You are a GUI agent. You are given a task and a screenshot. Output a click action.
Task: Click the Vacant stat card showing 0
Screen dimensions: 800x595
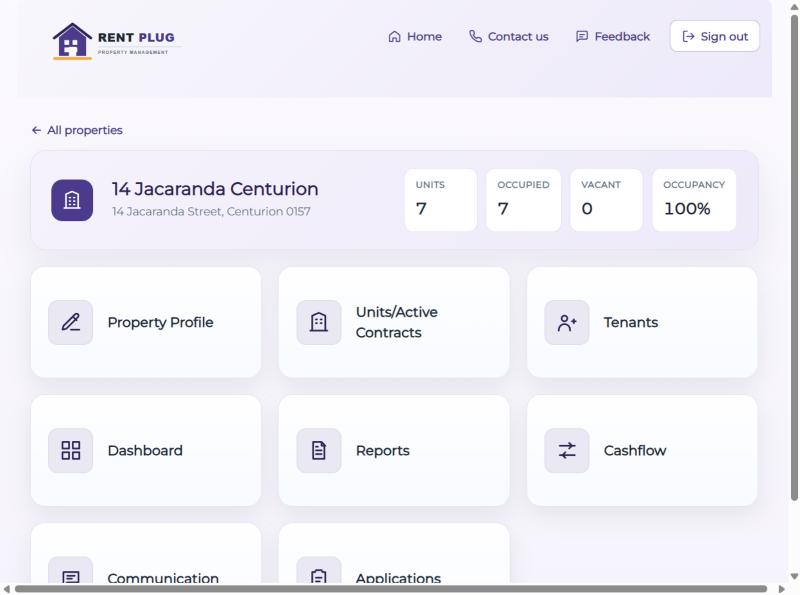coord(606,200)
